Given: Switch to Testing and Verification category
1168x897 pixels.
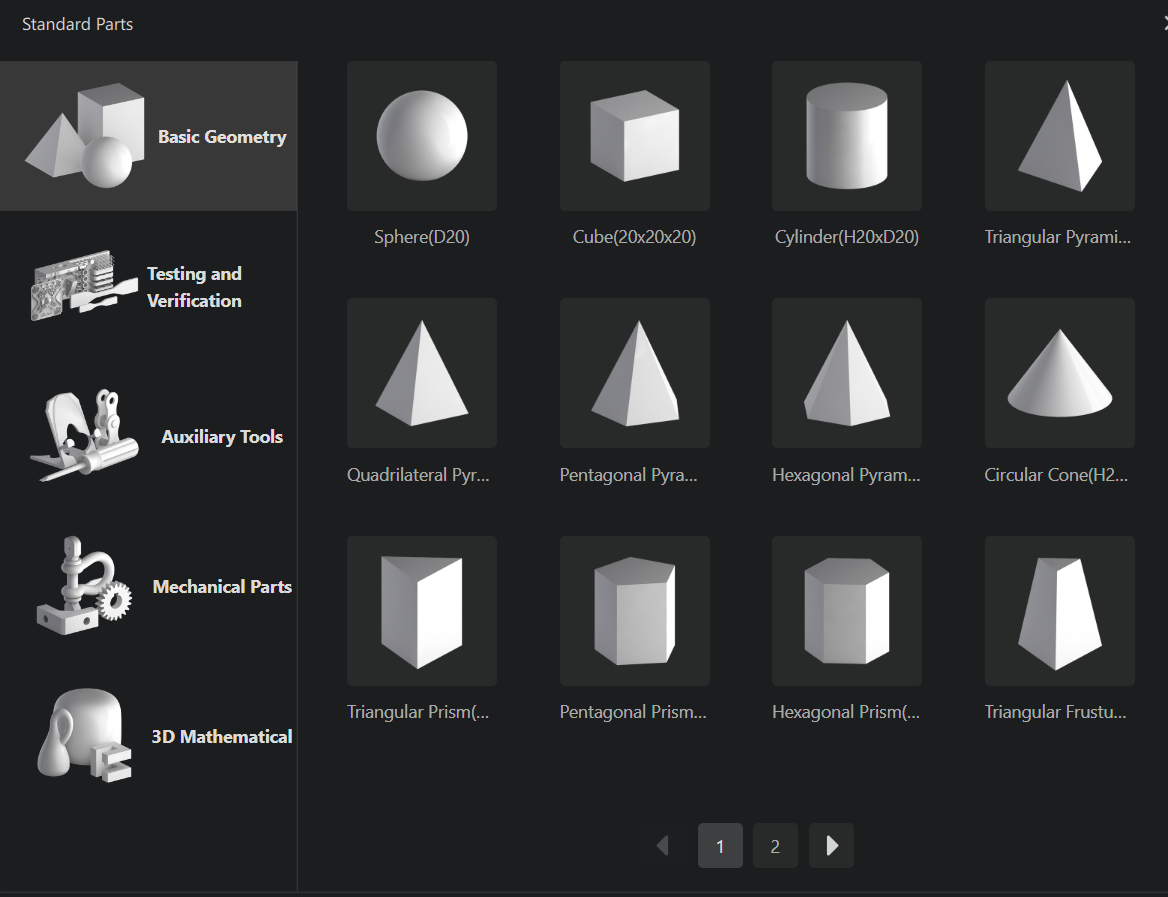Looking at the screenshot, I should tap(149, 286).
